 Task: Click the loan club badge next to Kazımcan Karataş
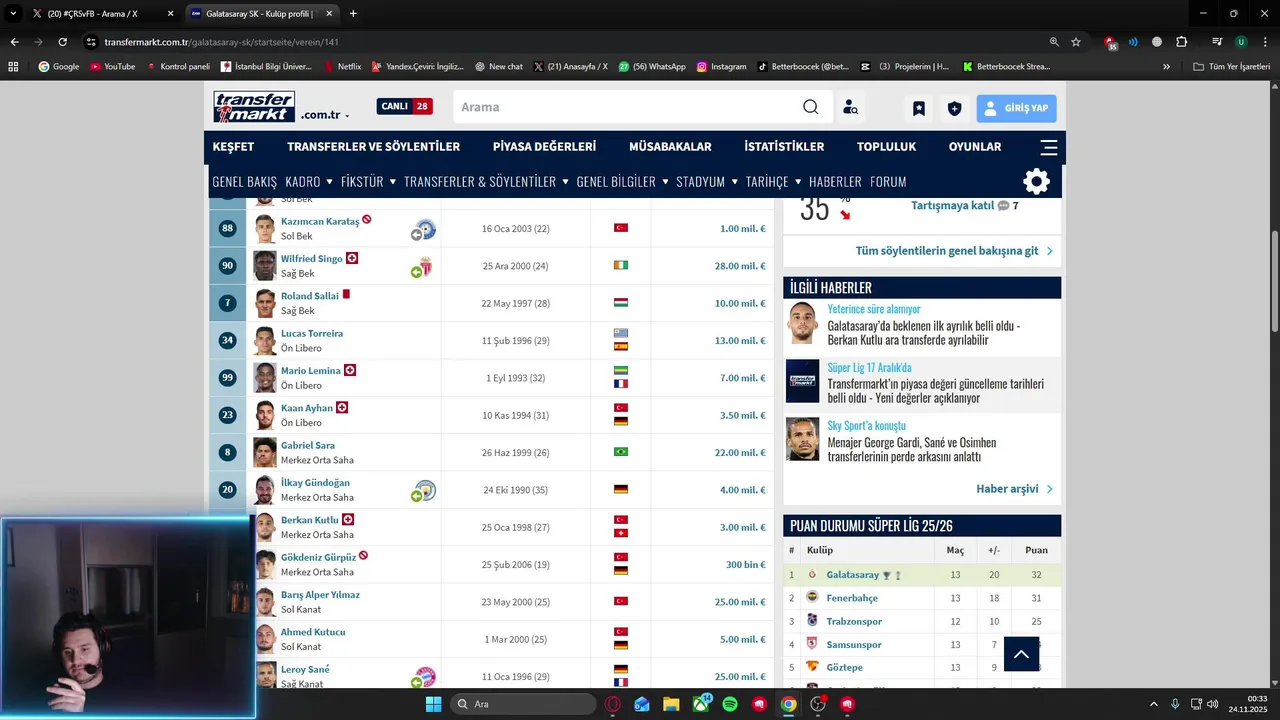(x=424, y=230)
